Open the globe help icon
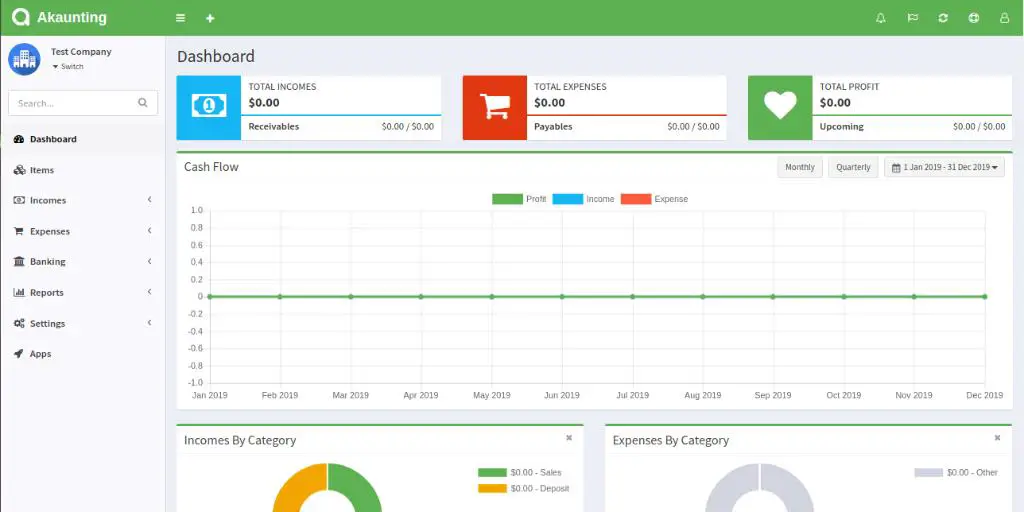 (974, 18)
